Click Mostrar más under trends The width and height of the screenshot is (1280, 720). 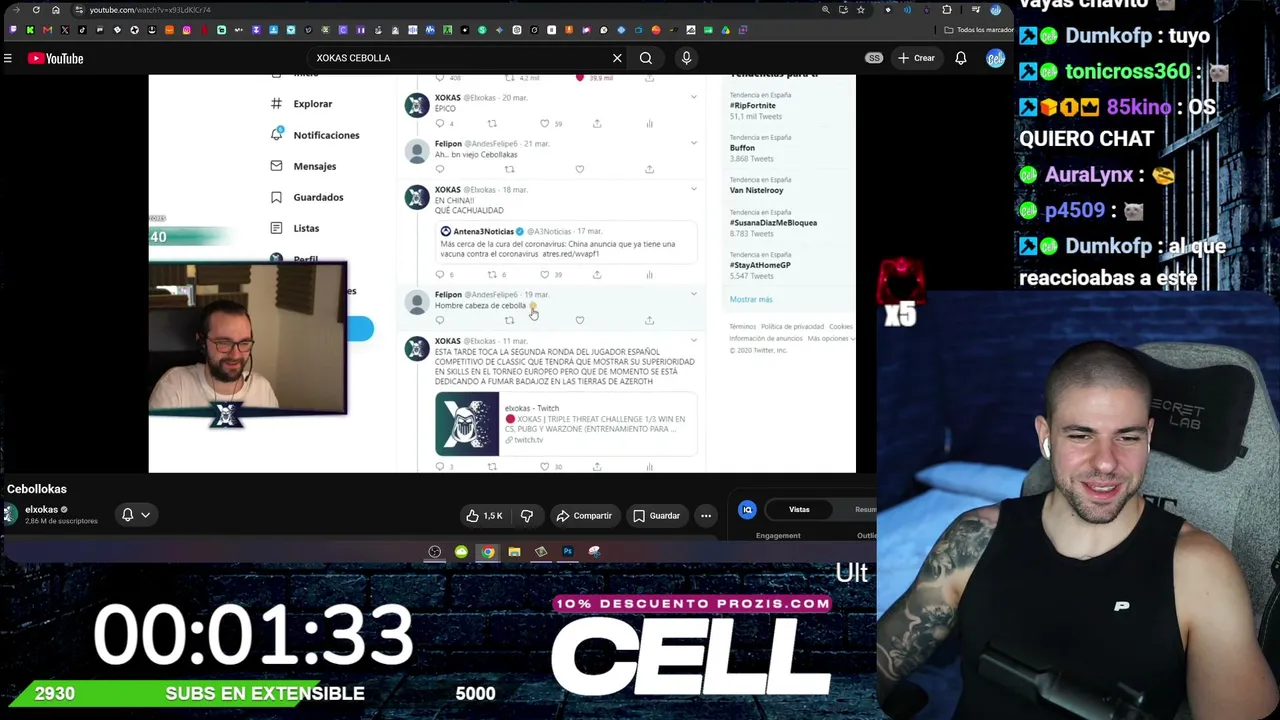coord(751,299)
